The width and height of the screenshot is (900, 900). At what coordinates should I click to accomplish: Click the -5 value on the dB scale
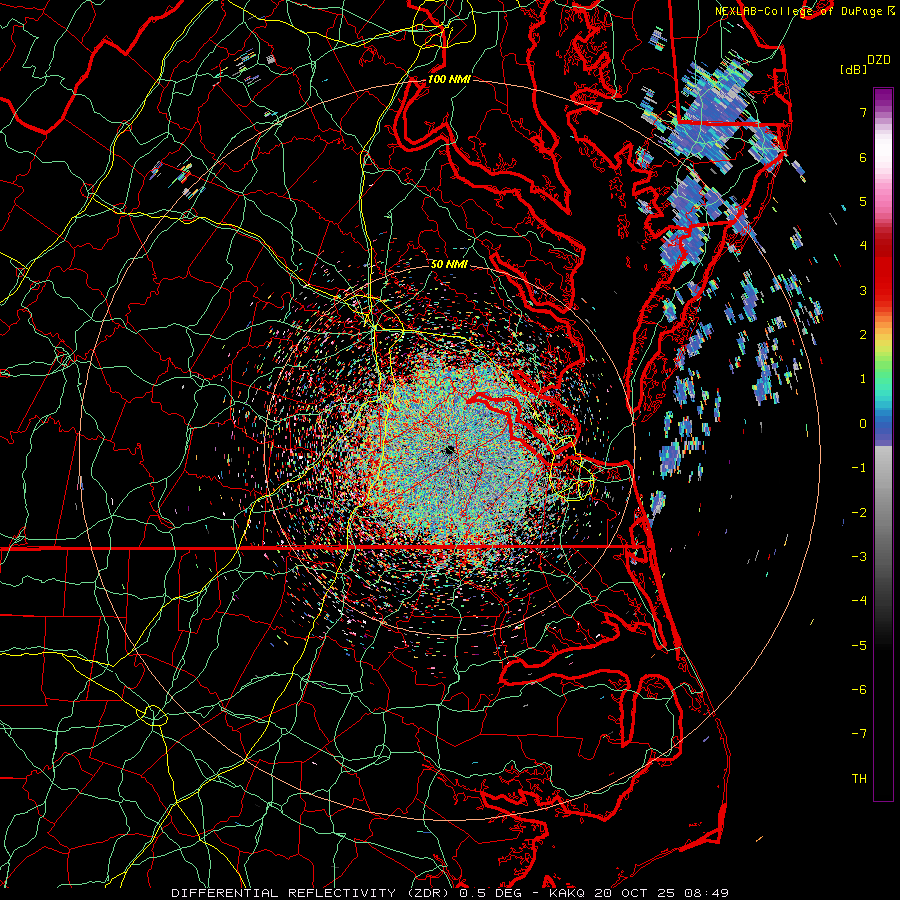[x=859, y=646]
